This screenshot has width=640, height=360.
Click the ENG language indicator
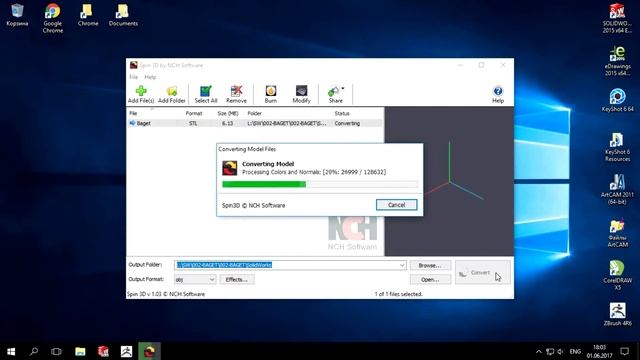[575, 351]
